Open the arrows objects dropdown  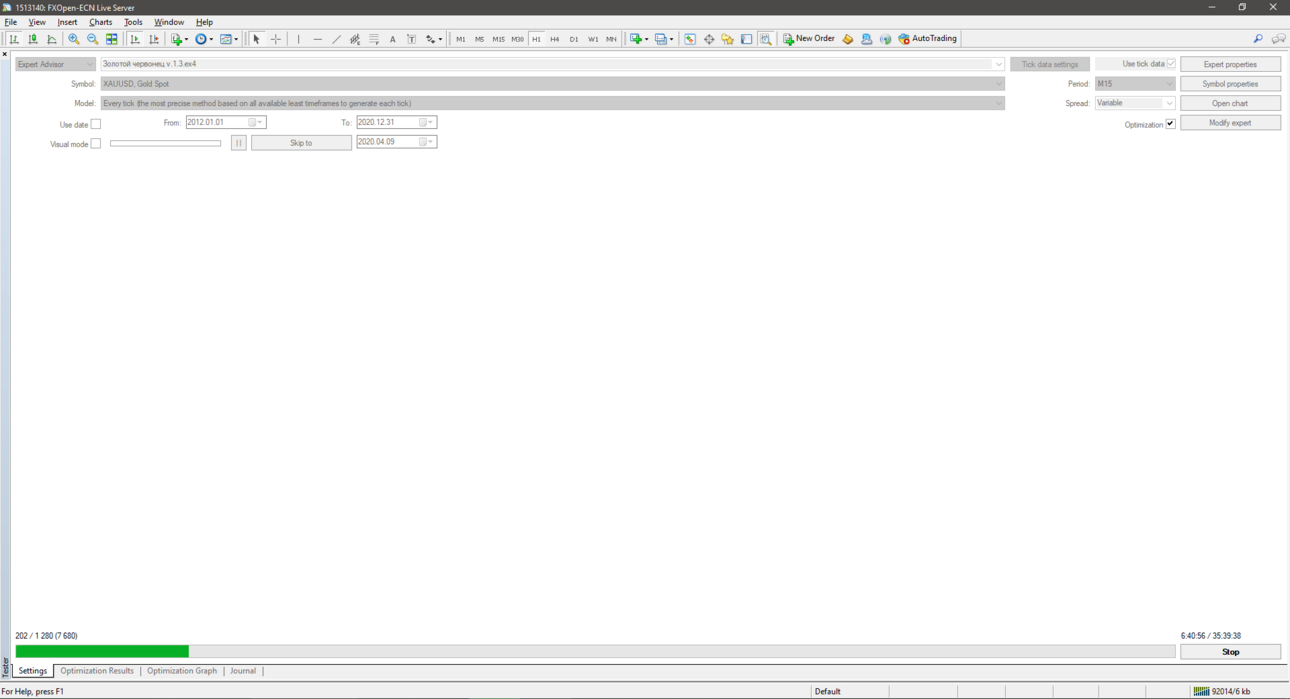434,39
